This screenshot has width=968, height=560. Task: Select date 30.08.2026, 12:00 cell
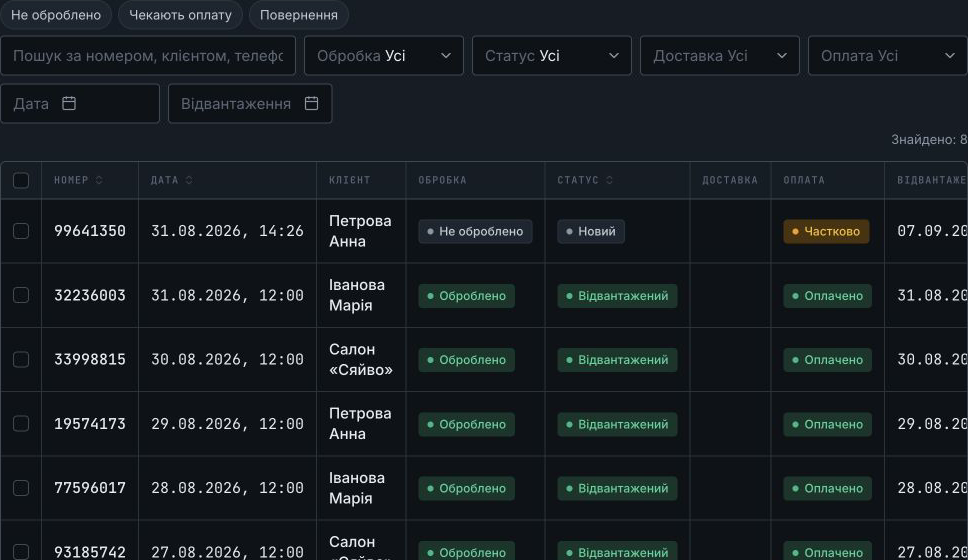pos(227,359)
